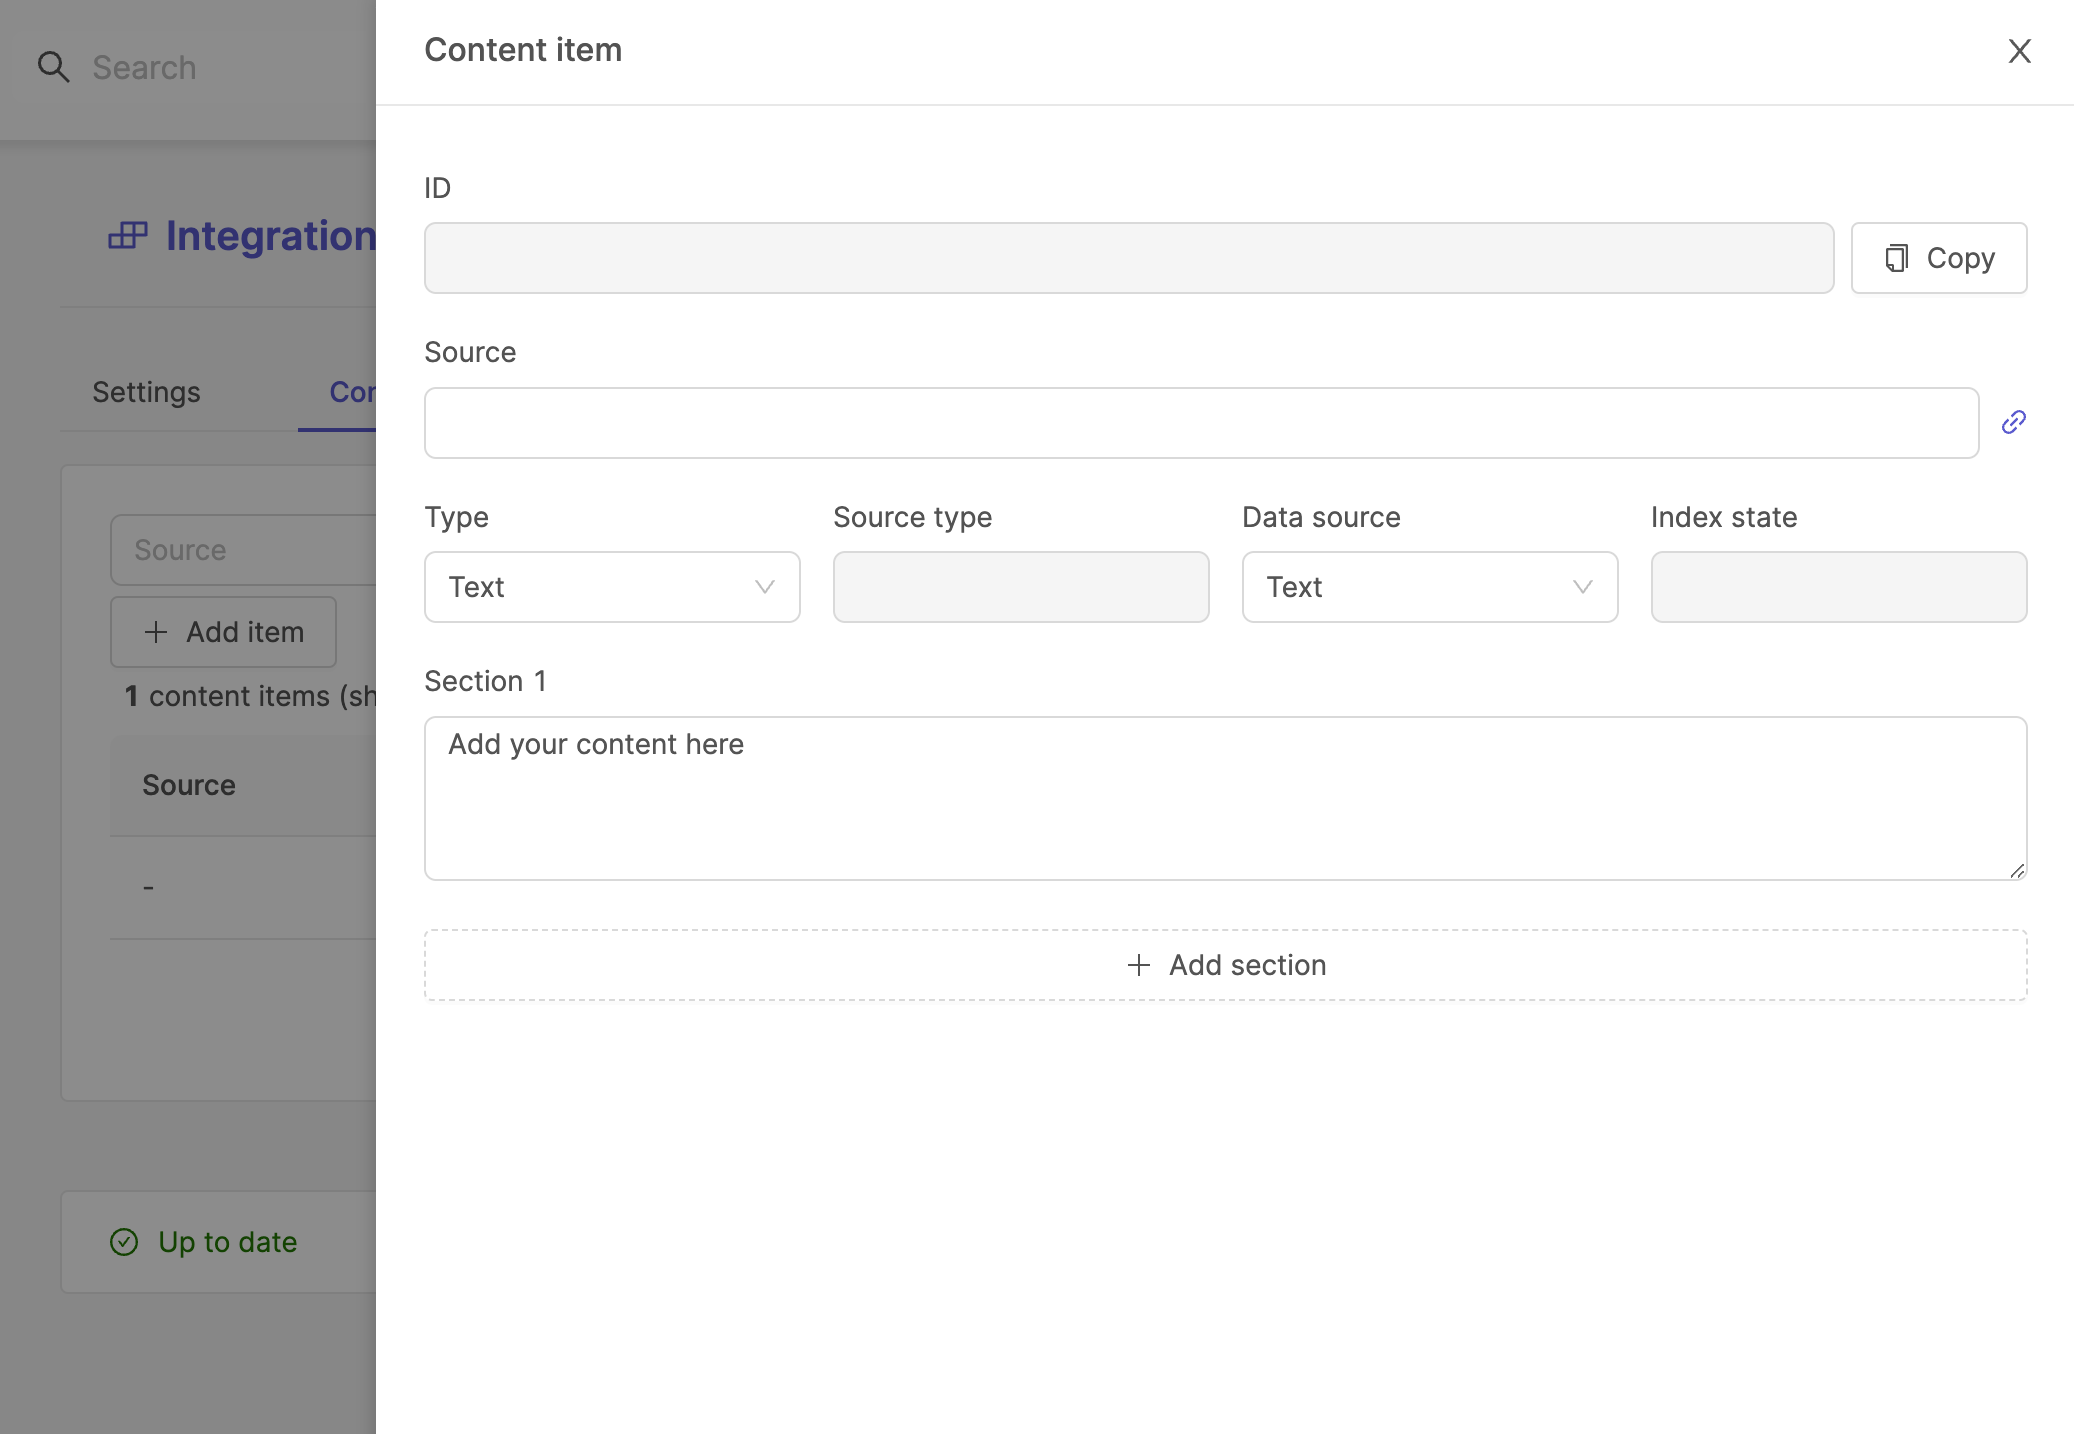Focus the Source text field in panel
Image resolution: width=2074 pixels, height=1434 pixels.
(1201, 423)
